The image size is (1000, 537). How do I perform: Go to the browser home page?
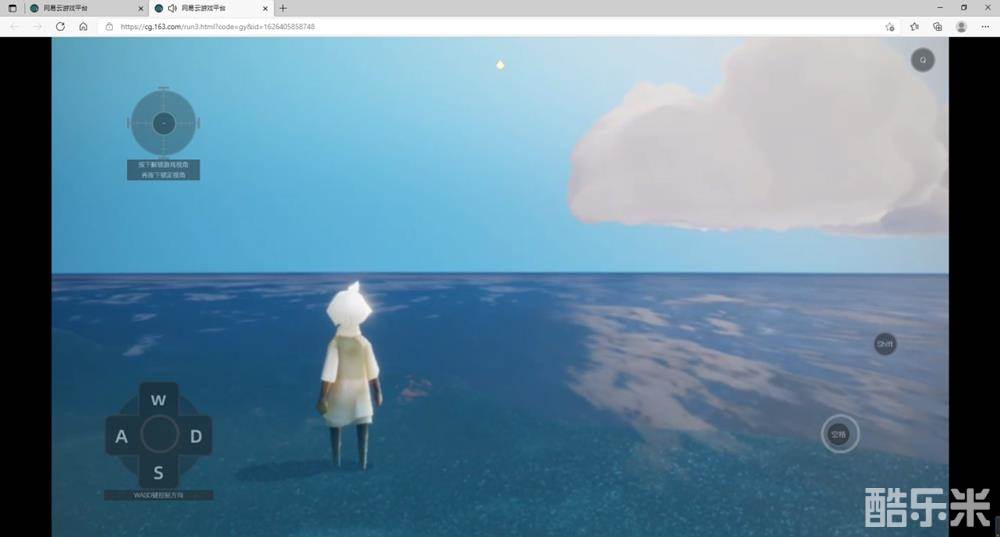(83, 27)
